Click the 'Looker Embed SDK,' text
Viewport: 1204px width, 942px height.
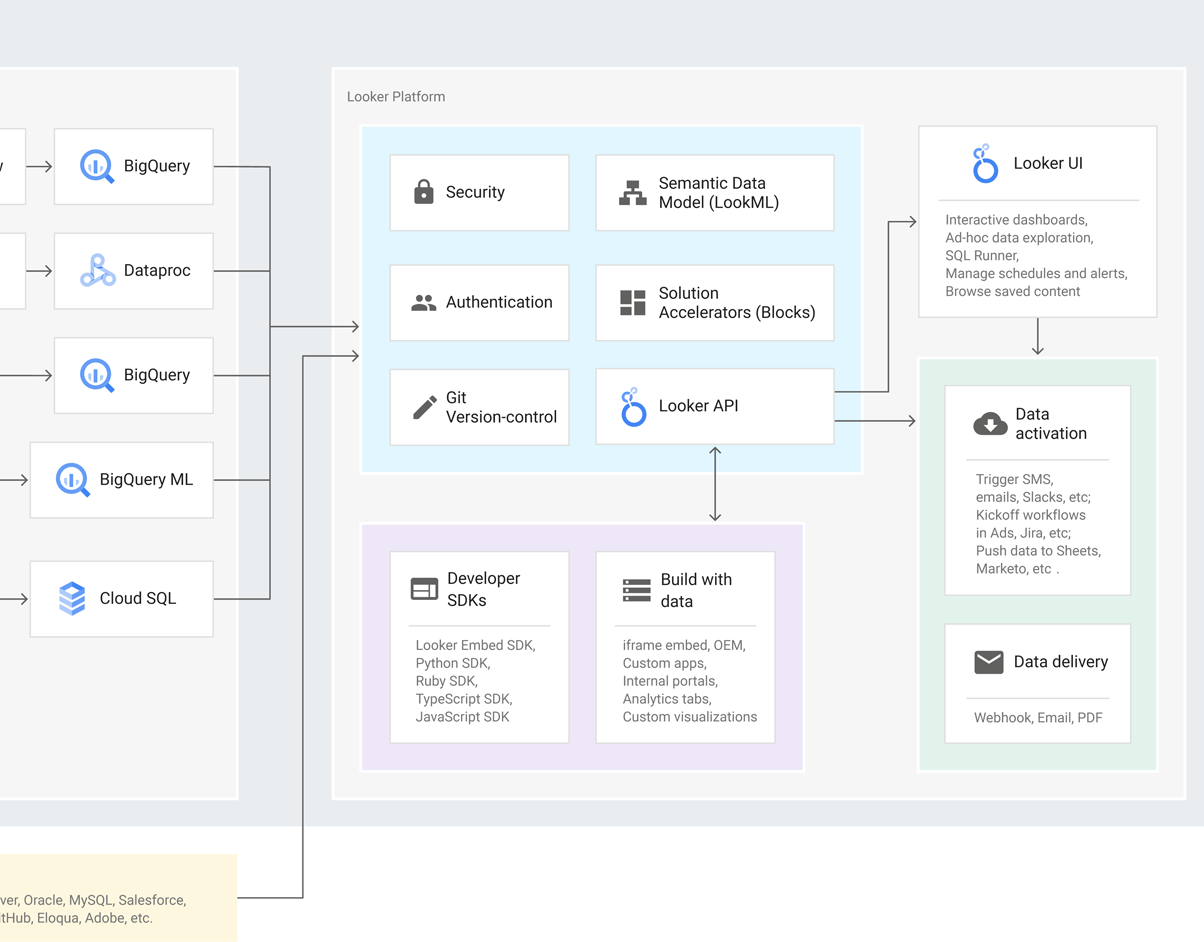point(475,645)
